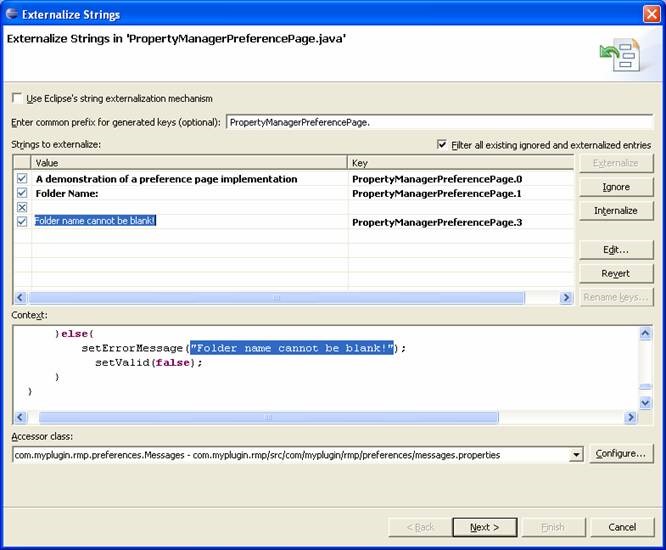This screenshot has width=666, height=550.
Task: Click the Configure... button
Action: tap(621, 454)
